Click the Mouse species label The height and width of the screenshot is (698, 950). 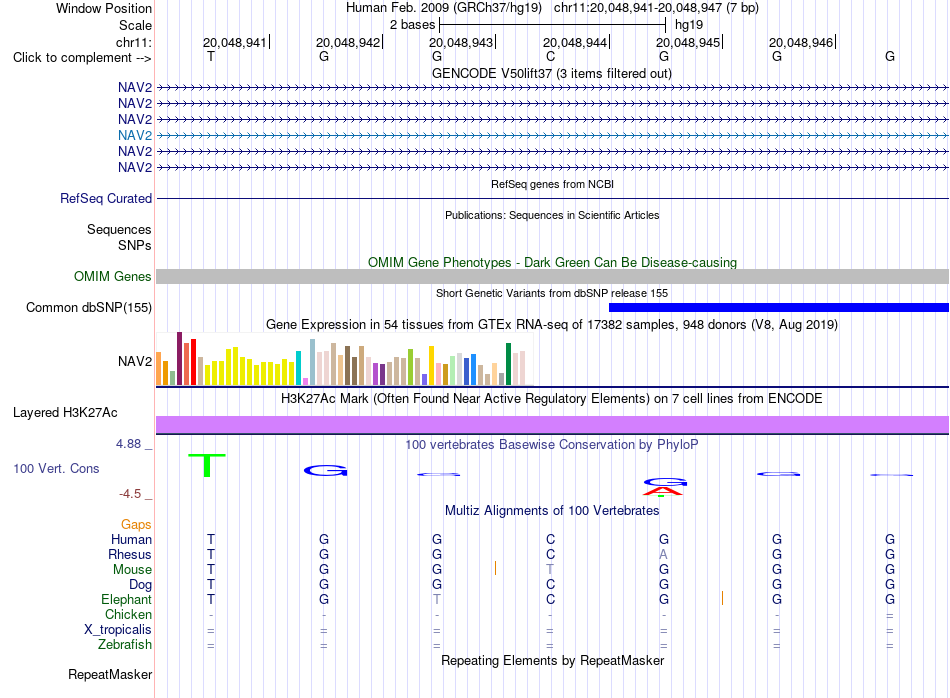click(132, 570)
